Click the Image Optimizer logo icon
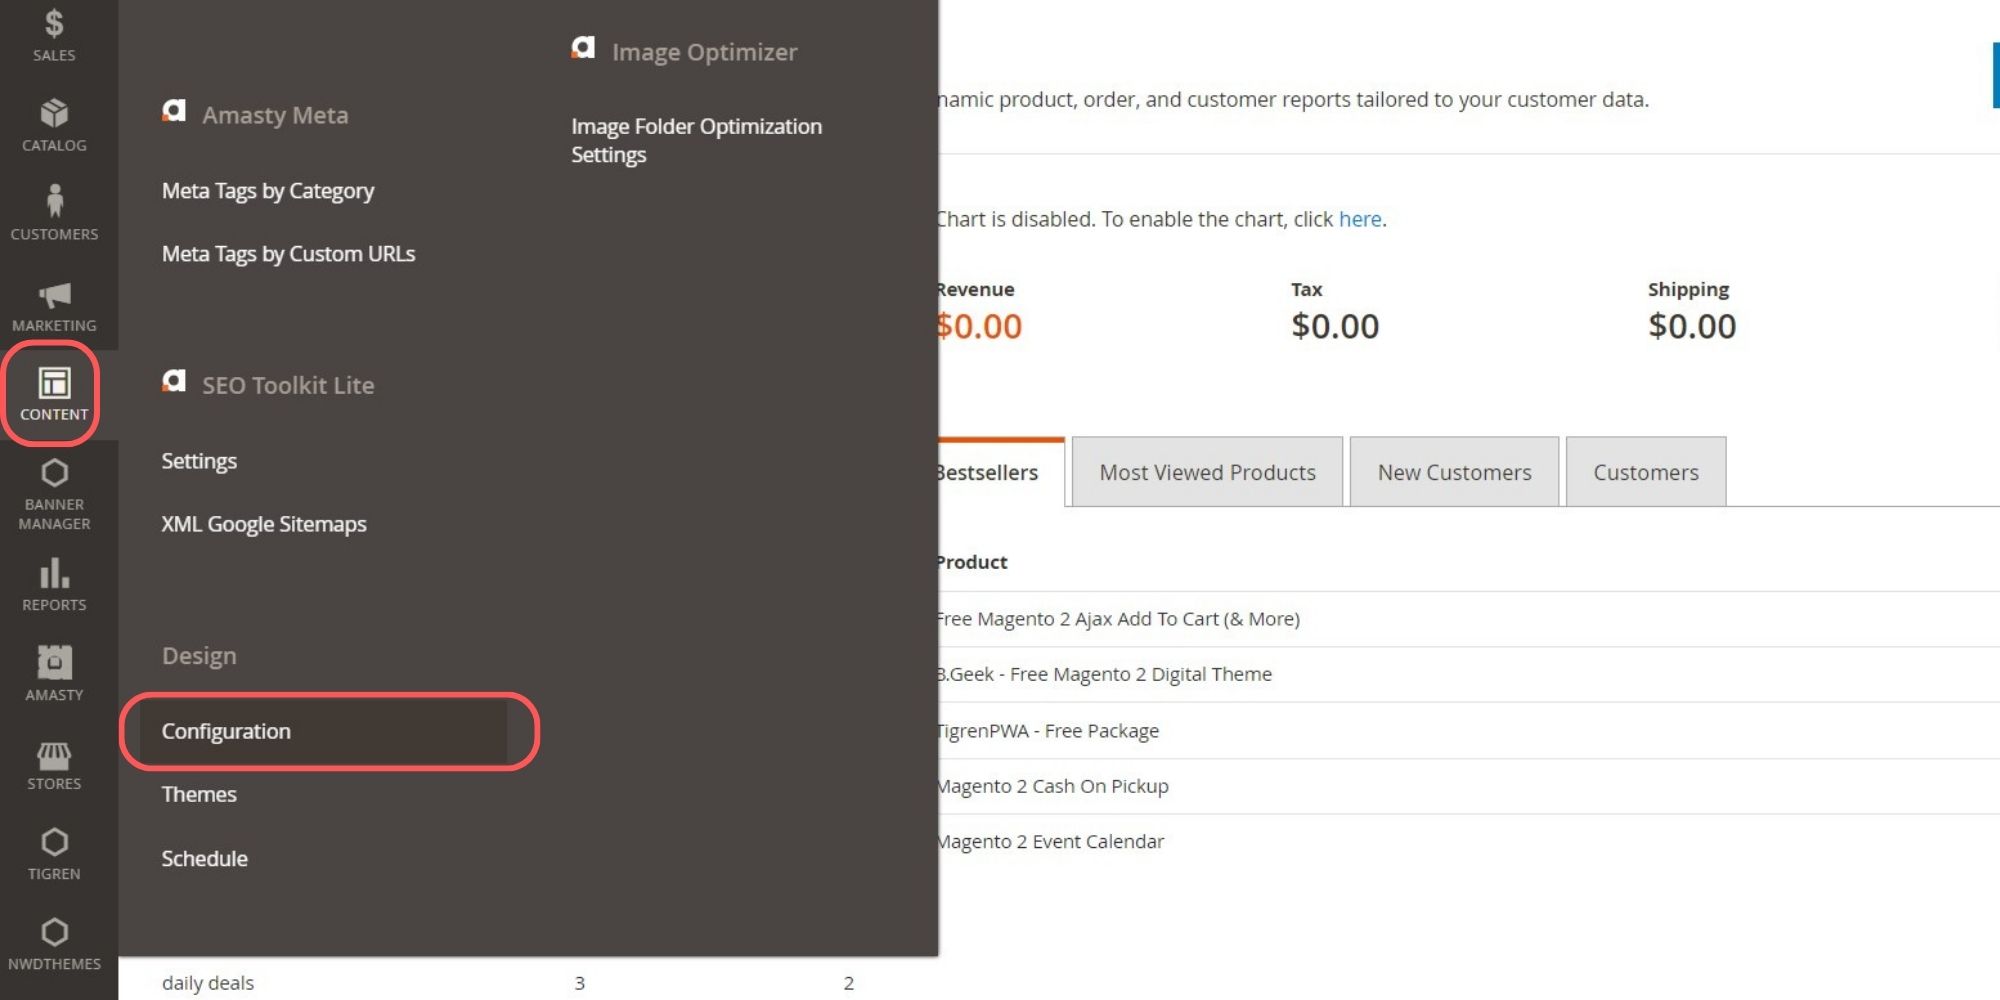 (583, 48)
